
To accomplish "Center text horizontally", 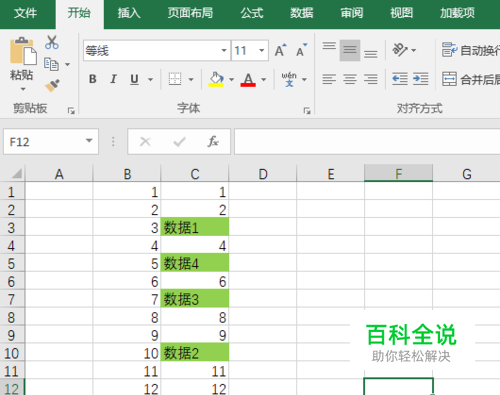I will (350, 79).
